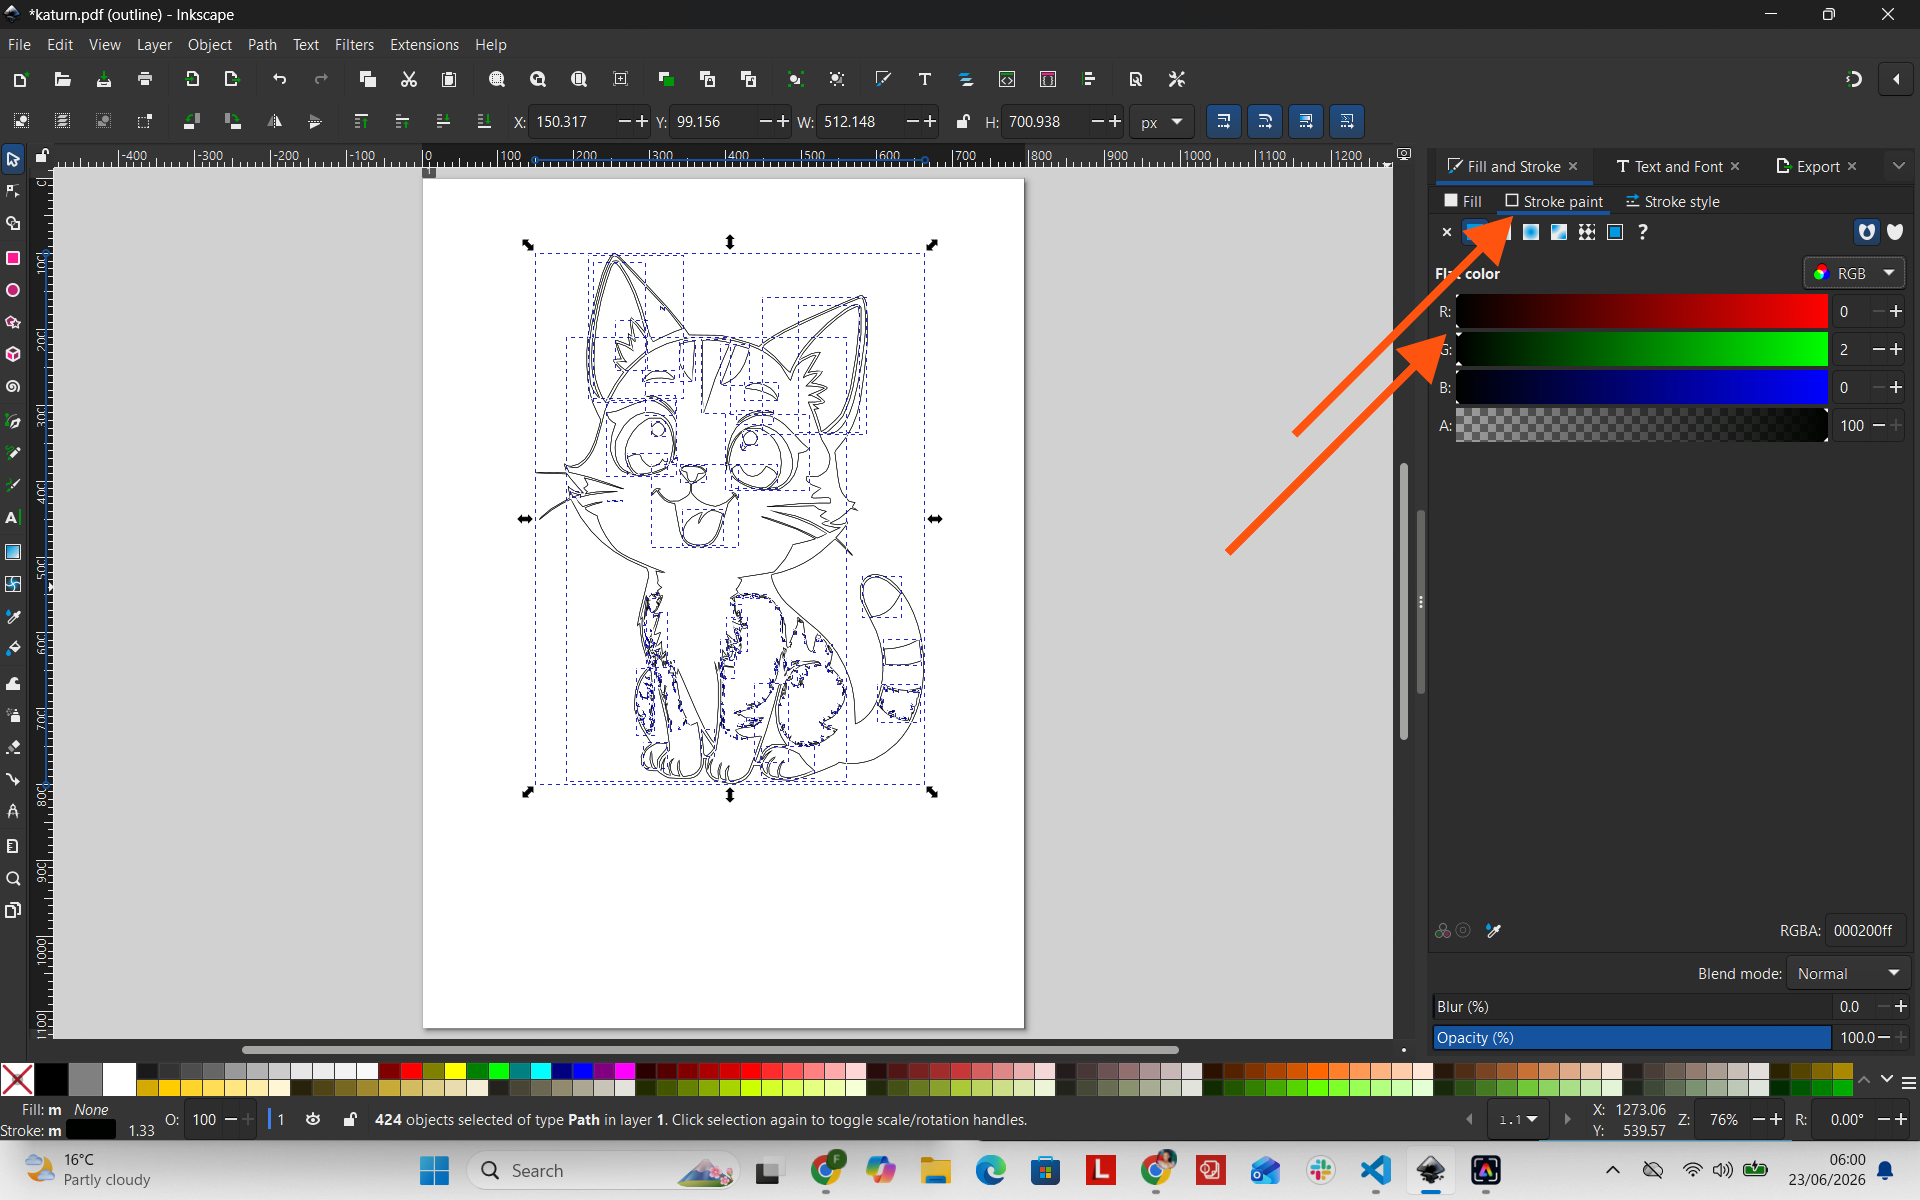Switch to the Text and Font tab
Viewport: 1920px width, 1200px height.
(1678, 166)
